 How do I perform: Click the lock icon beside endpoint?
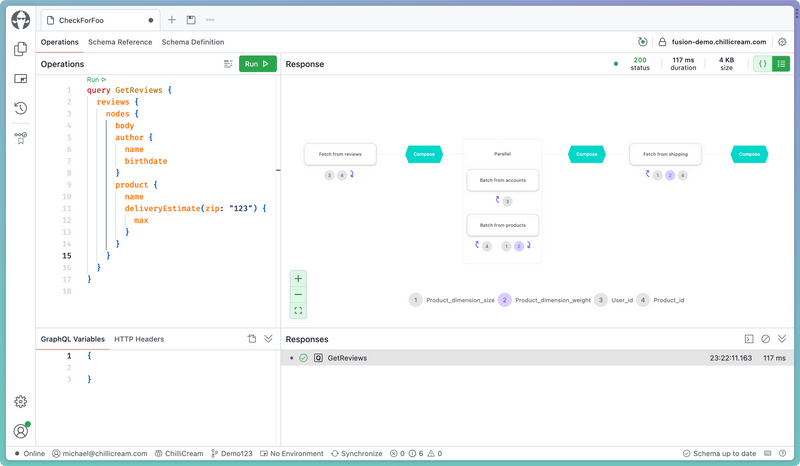click(x=662, y=42)
